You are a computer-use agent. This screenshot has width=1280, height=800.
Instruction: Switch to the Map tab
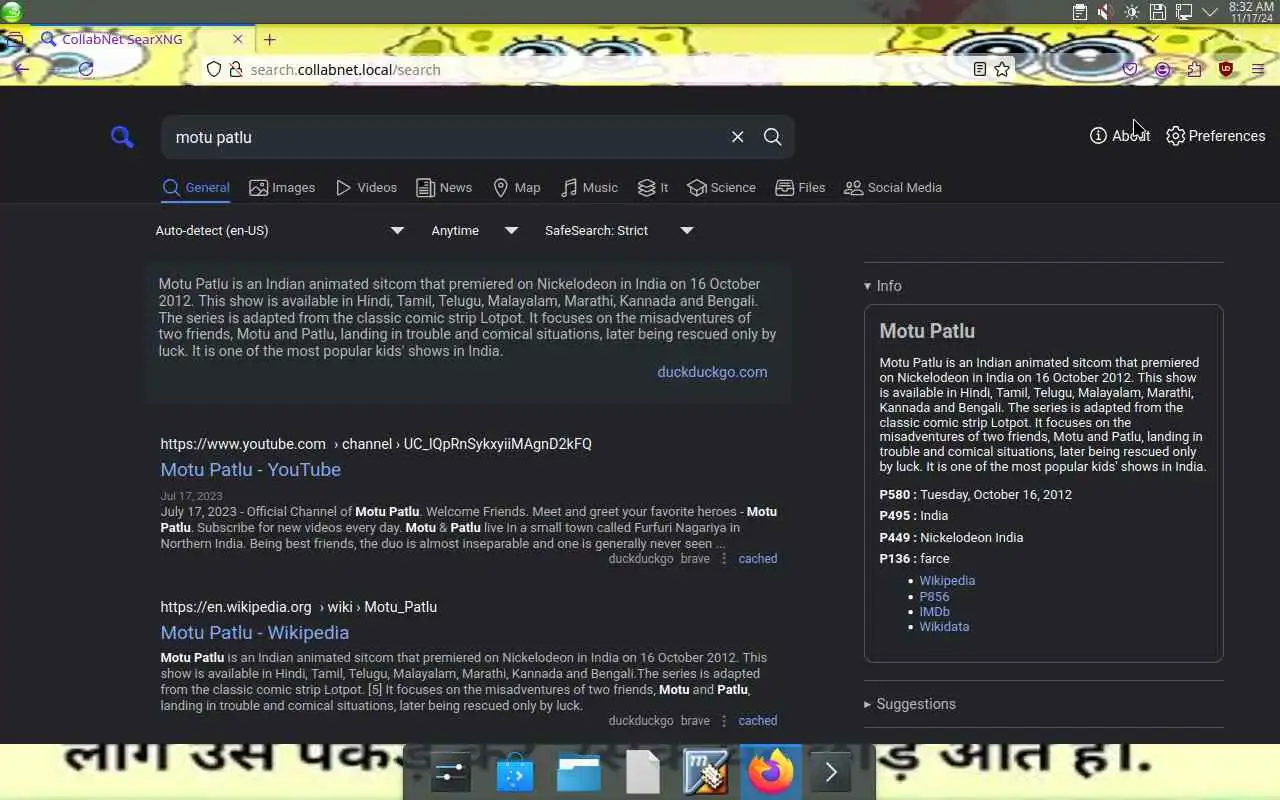coord(517,187)
